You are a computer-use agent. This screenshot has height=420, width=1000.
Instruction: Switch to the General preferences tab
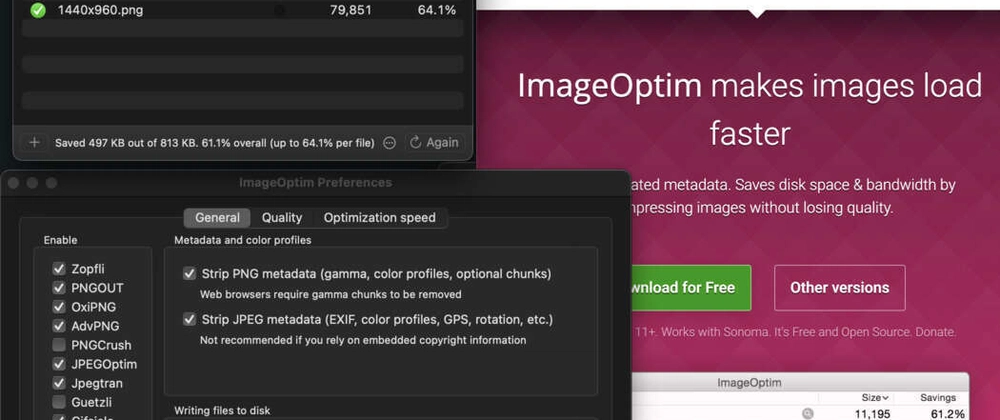pyautogui.click(x=217, y=218)
